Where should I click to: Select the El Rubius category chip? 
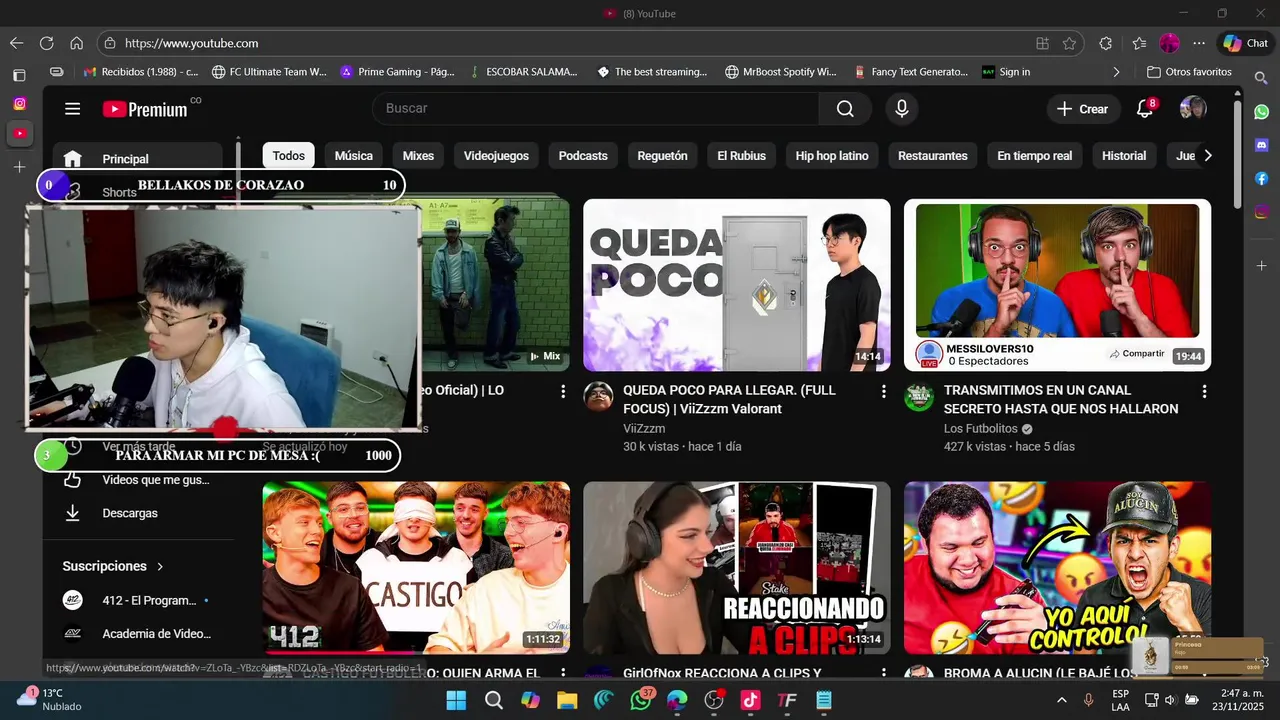(x=741, y=156)
